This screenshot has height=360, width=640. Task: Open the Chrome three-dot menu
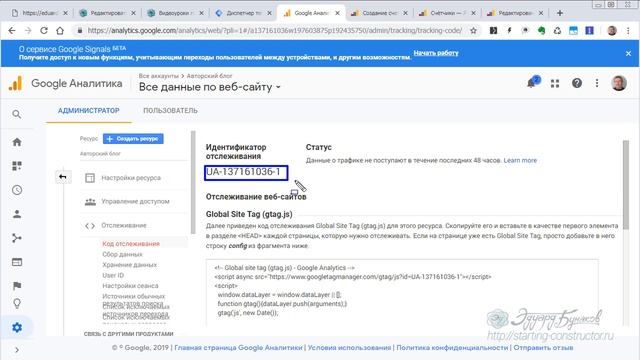tap(628, 31)
